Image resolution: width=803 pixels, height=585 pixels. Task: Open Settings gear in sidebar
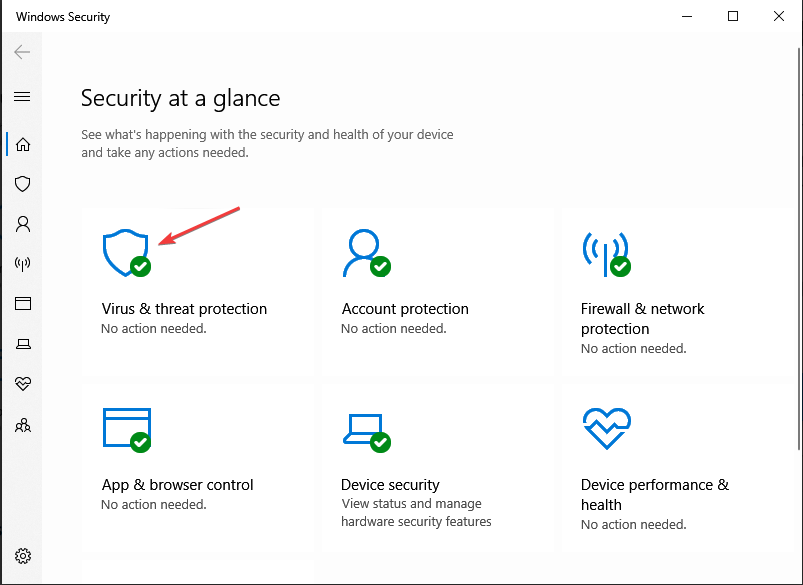pos(23,556)
